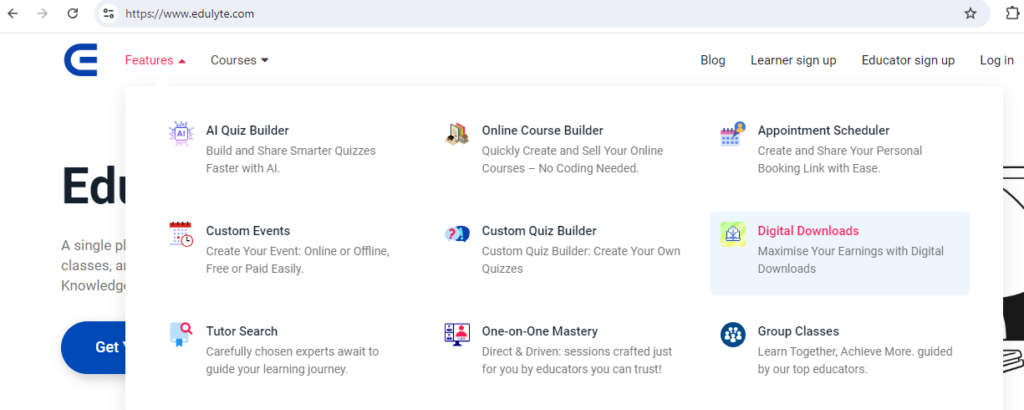Screen dimensions: 1024x410
Task: Go to Learner sign up
Action: click(x=793, y=60)
